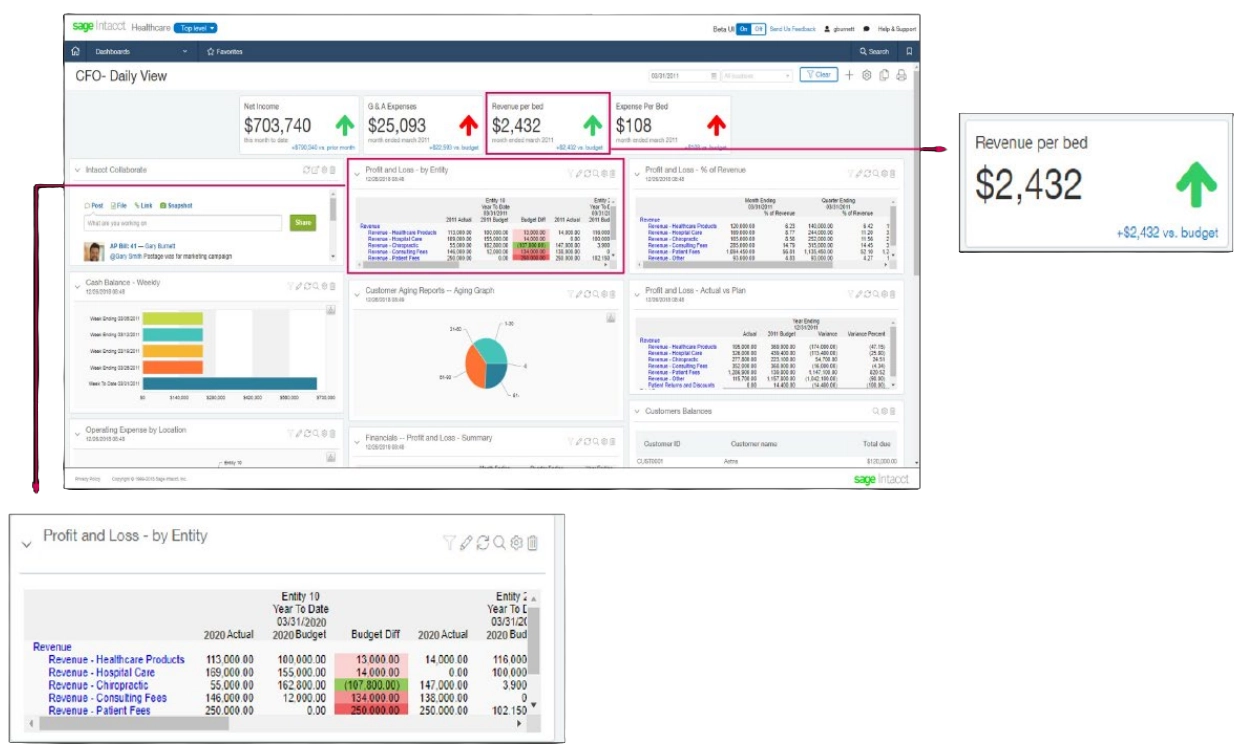Refresh the Cash Balance - Weekly panel
The height and width of the screenshot is (753, 1244).
point(307,285)
